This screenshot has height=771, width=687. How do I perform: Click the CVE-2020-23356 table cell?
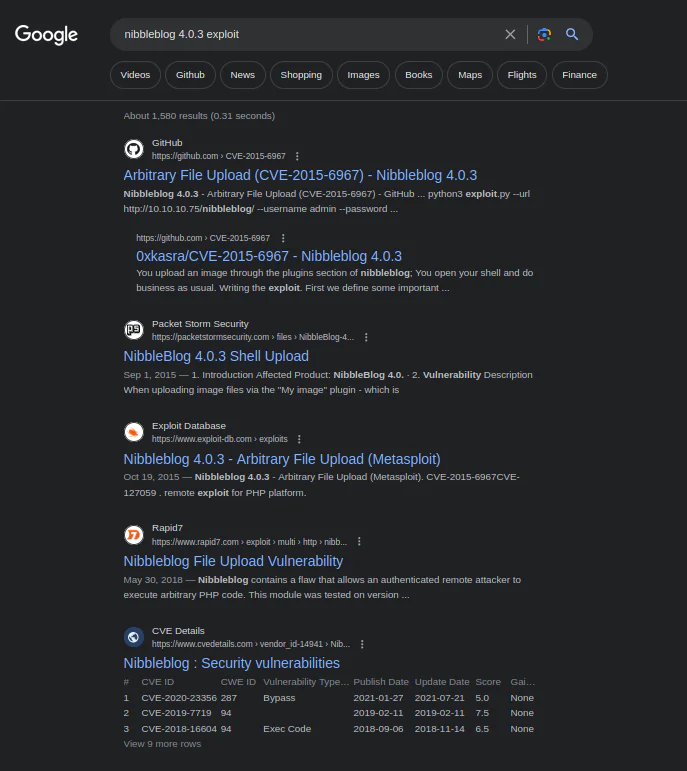click(x=179, y=698)
